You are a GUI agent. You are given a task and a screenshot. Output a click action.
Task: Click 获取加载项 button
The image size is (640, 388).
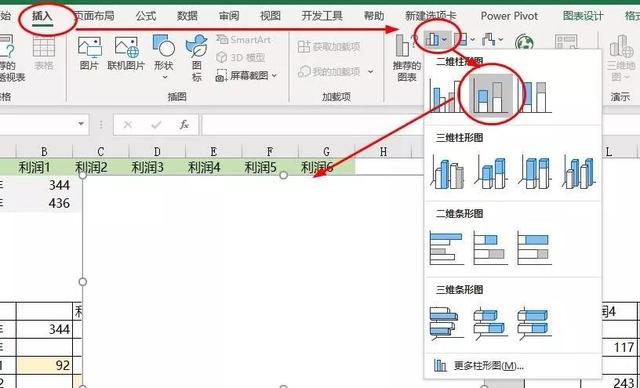coord(329,47)
